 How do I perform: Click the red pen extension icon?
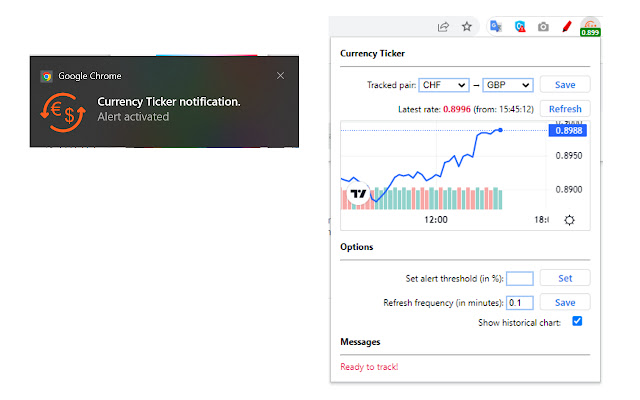click(567, 27)
